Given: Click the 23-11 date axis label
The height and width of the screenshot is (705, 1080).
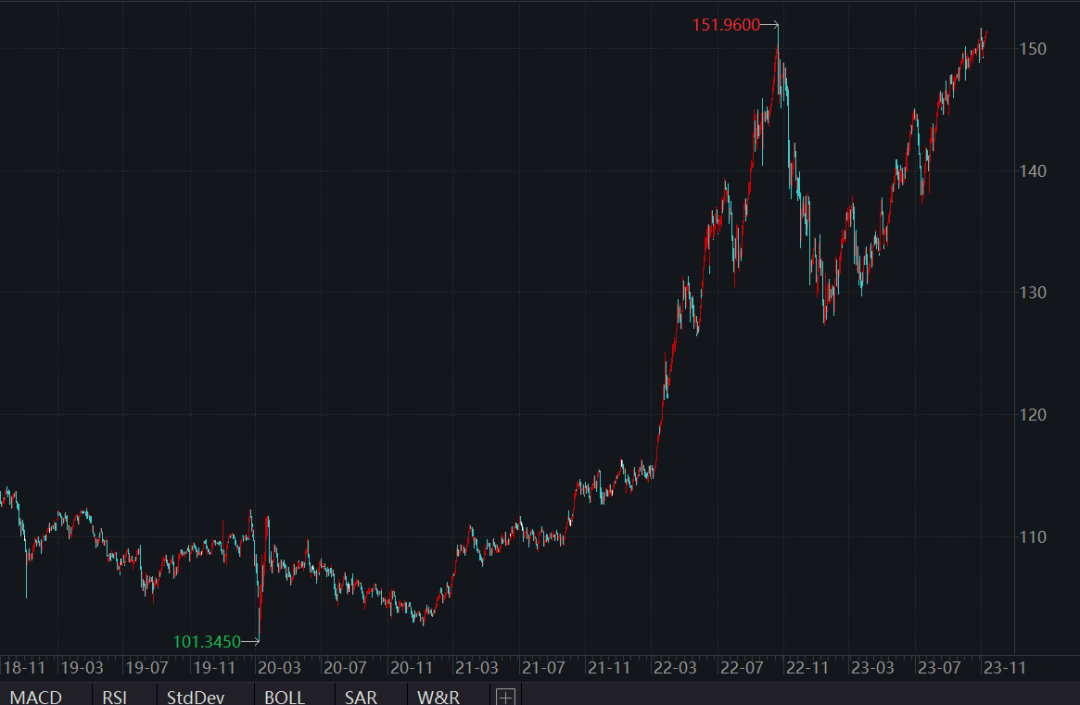Looking at the screenshot, I should (x=1004, y=668).
